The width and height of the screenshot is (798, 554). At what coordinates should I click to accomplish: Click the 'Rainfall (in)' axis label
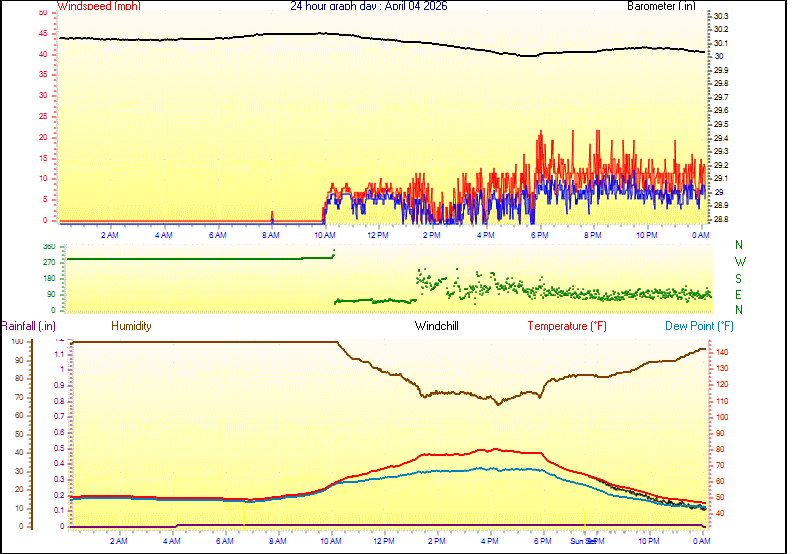pyautogui.click(x=28, y=326)
